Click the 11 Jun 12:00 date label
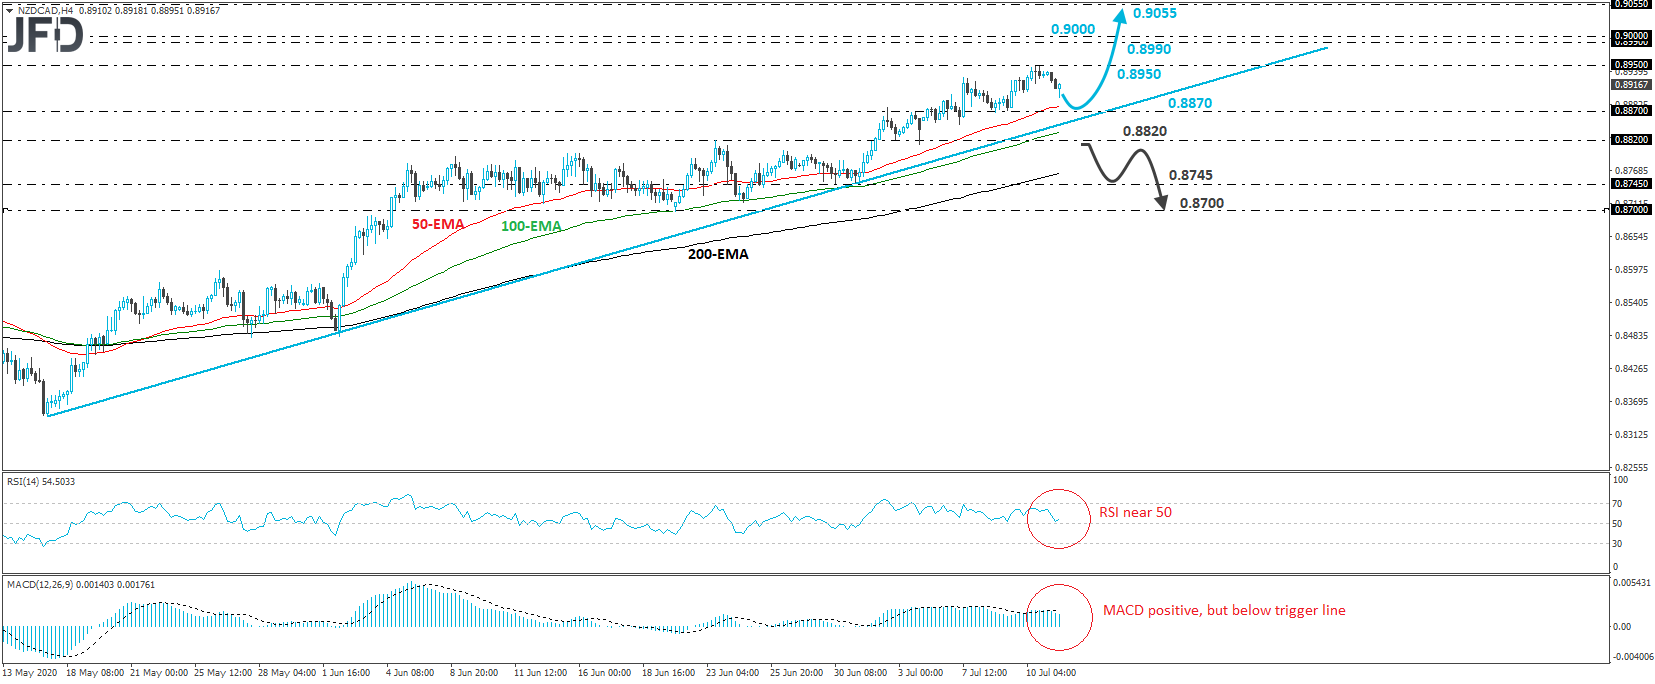Screen dimensions: 1655x684 click(x=540, y=673)
